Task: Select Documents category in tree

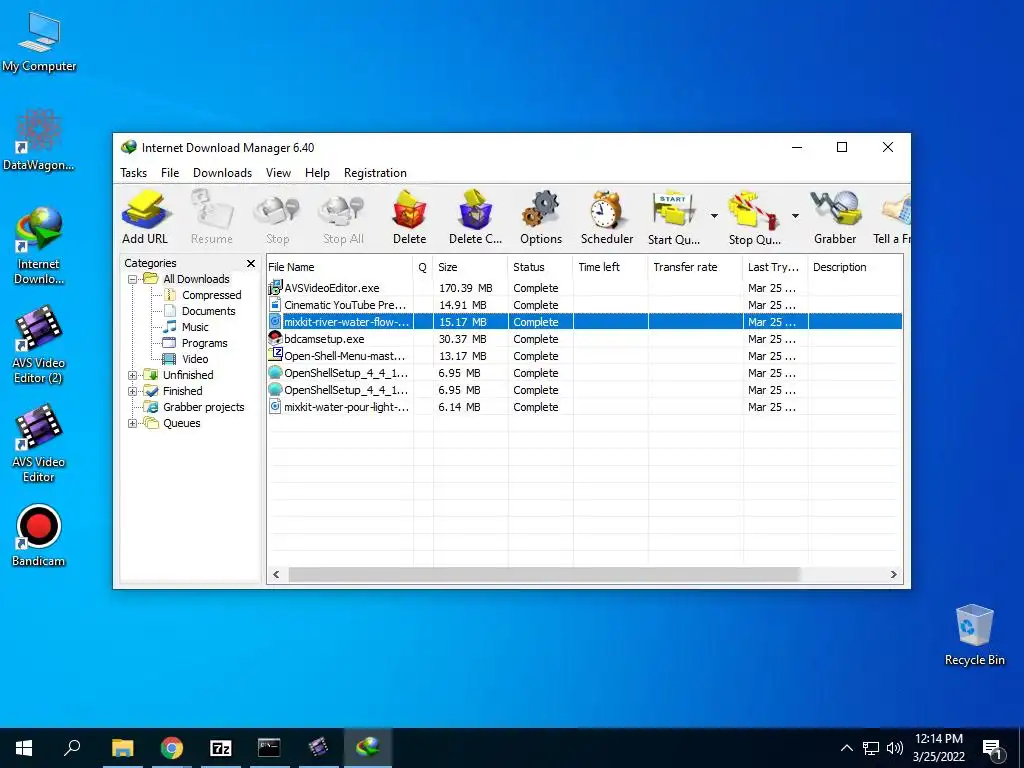Action: pos(208,312)
